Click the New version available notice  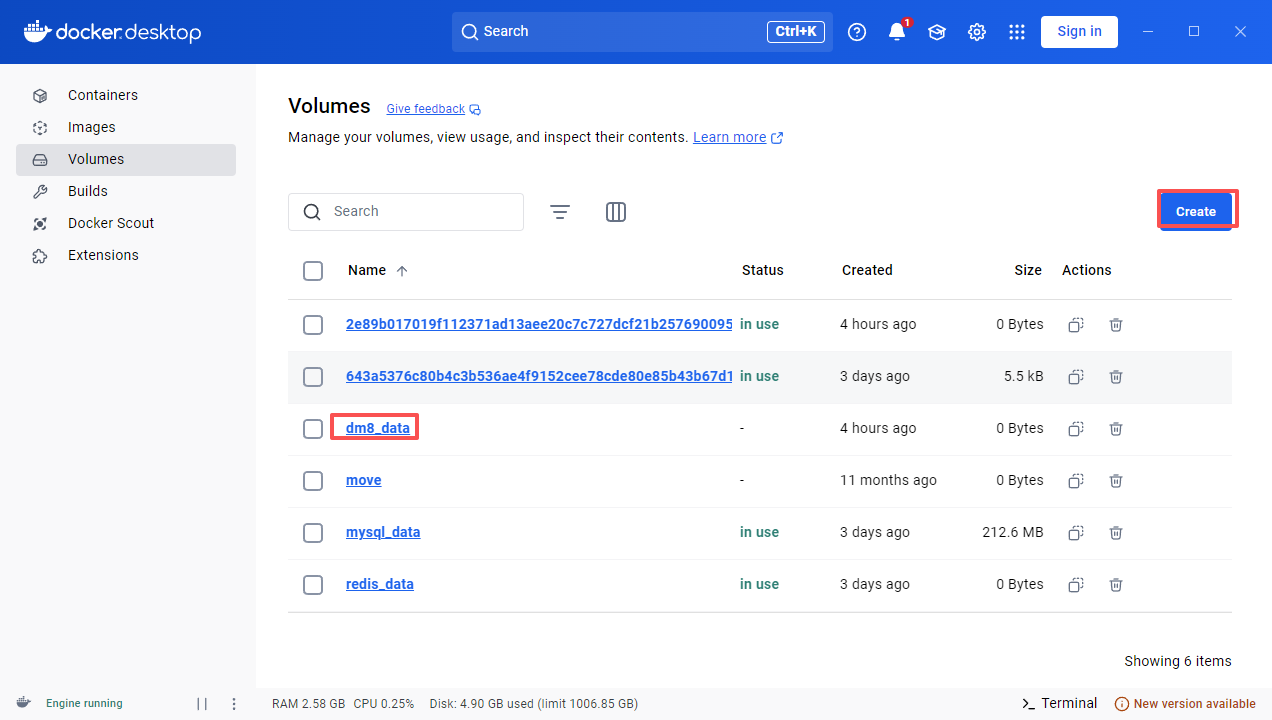[1185, 704]
